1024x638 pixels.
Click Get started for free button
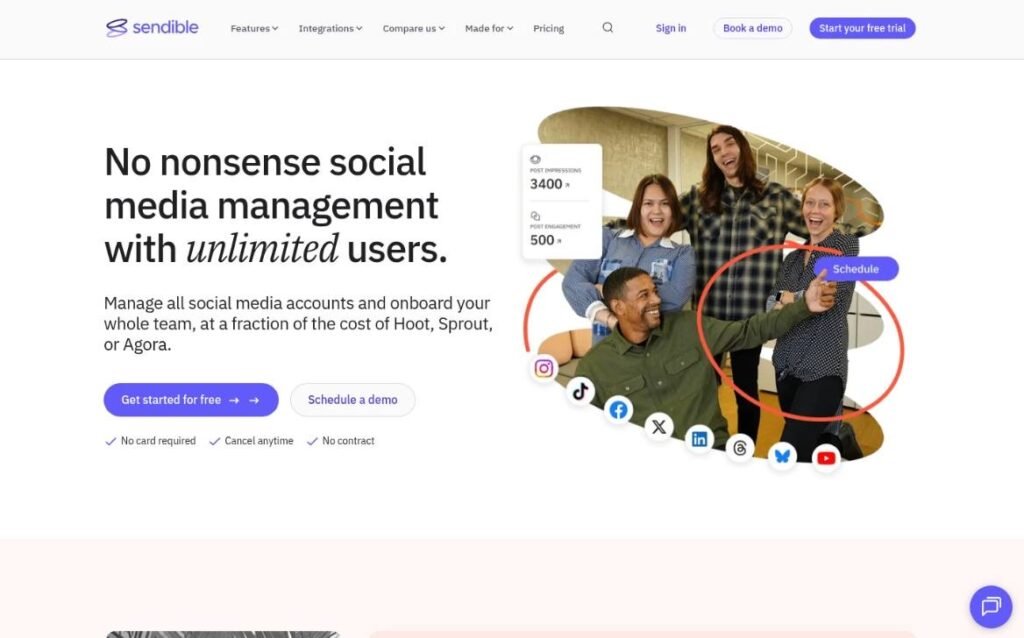click(x=191, y=400)
